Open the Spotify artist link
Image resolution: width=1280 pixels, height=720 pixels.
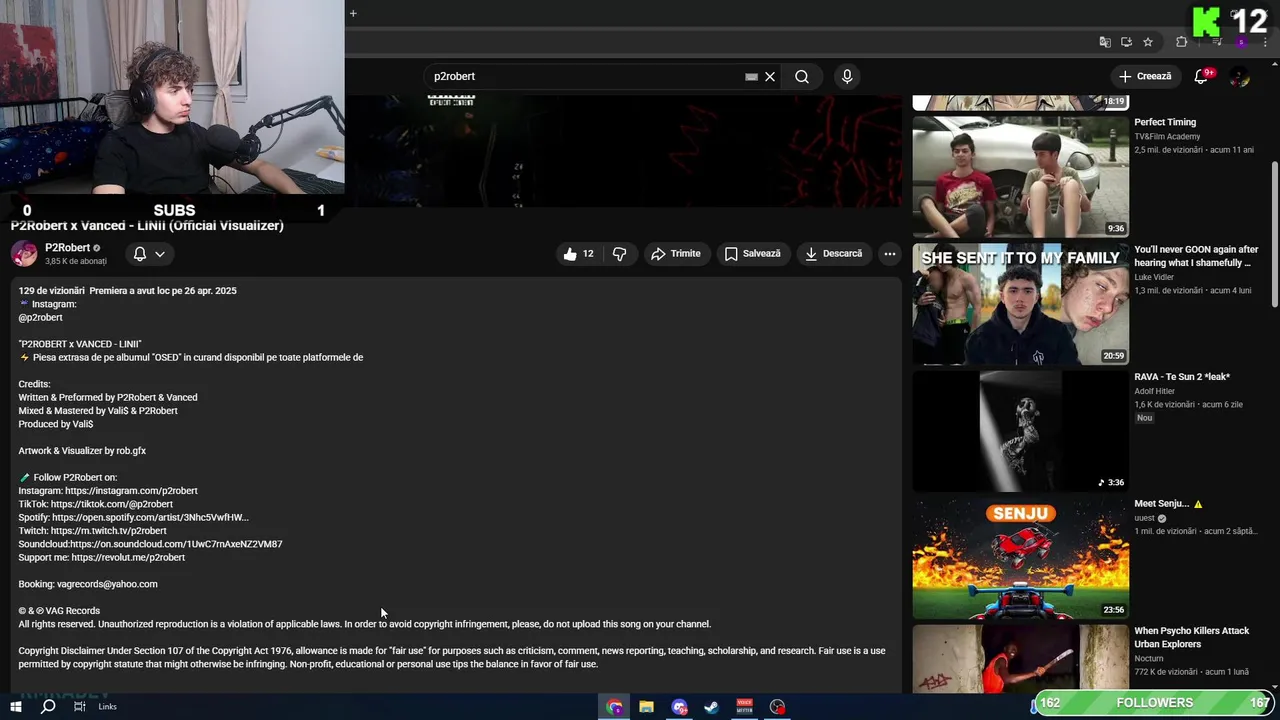(x=150, y=518)
